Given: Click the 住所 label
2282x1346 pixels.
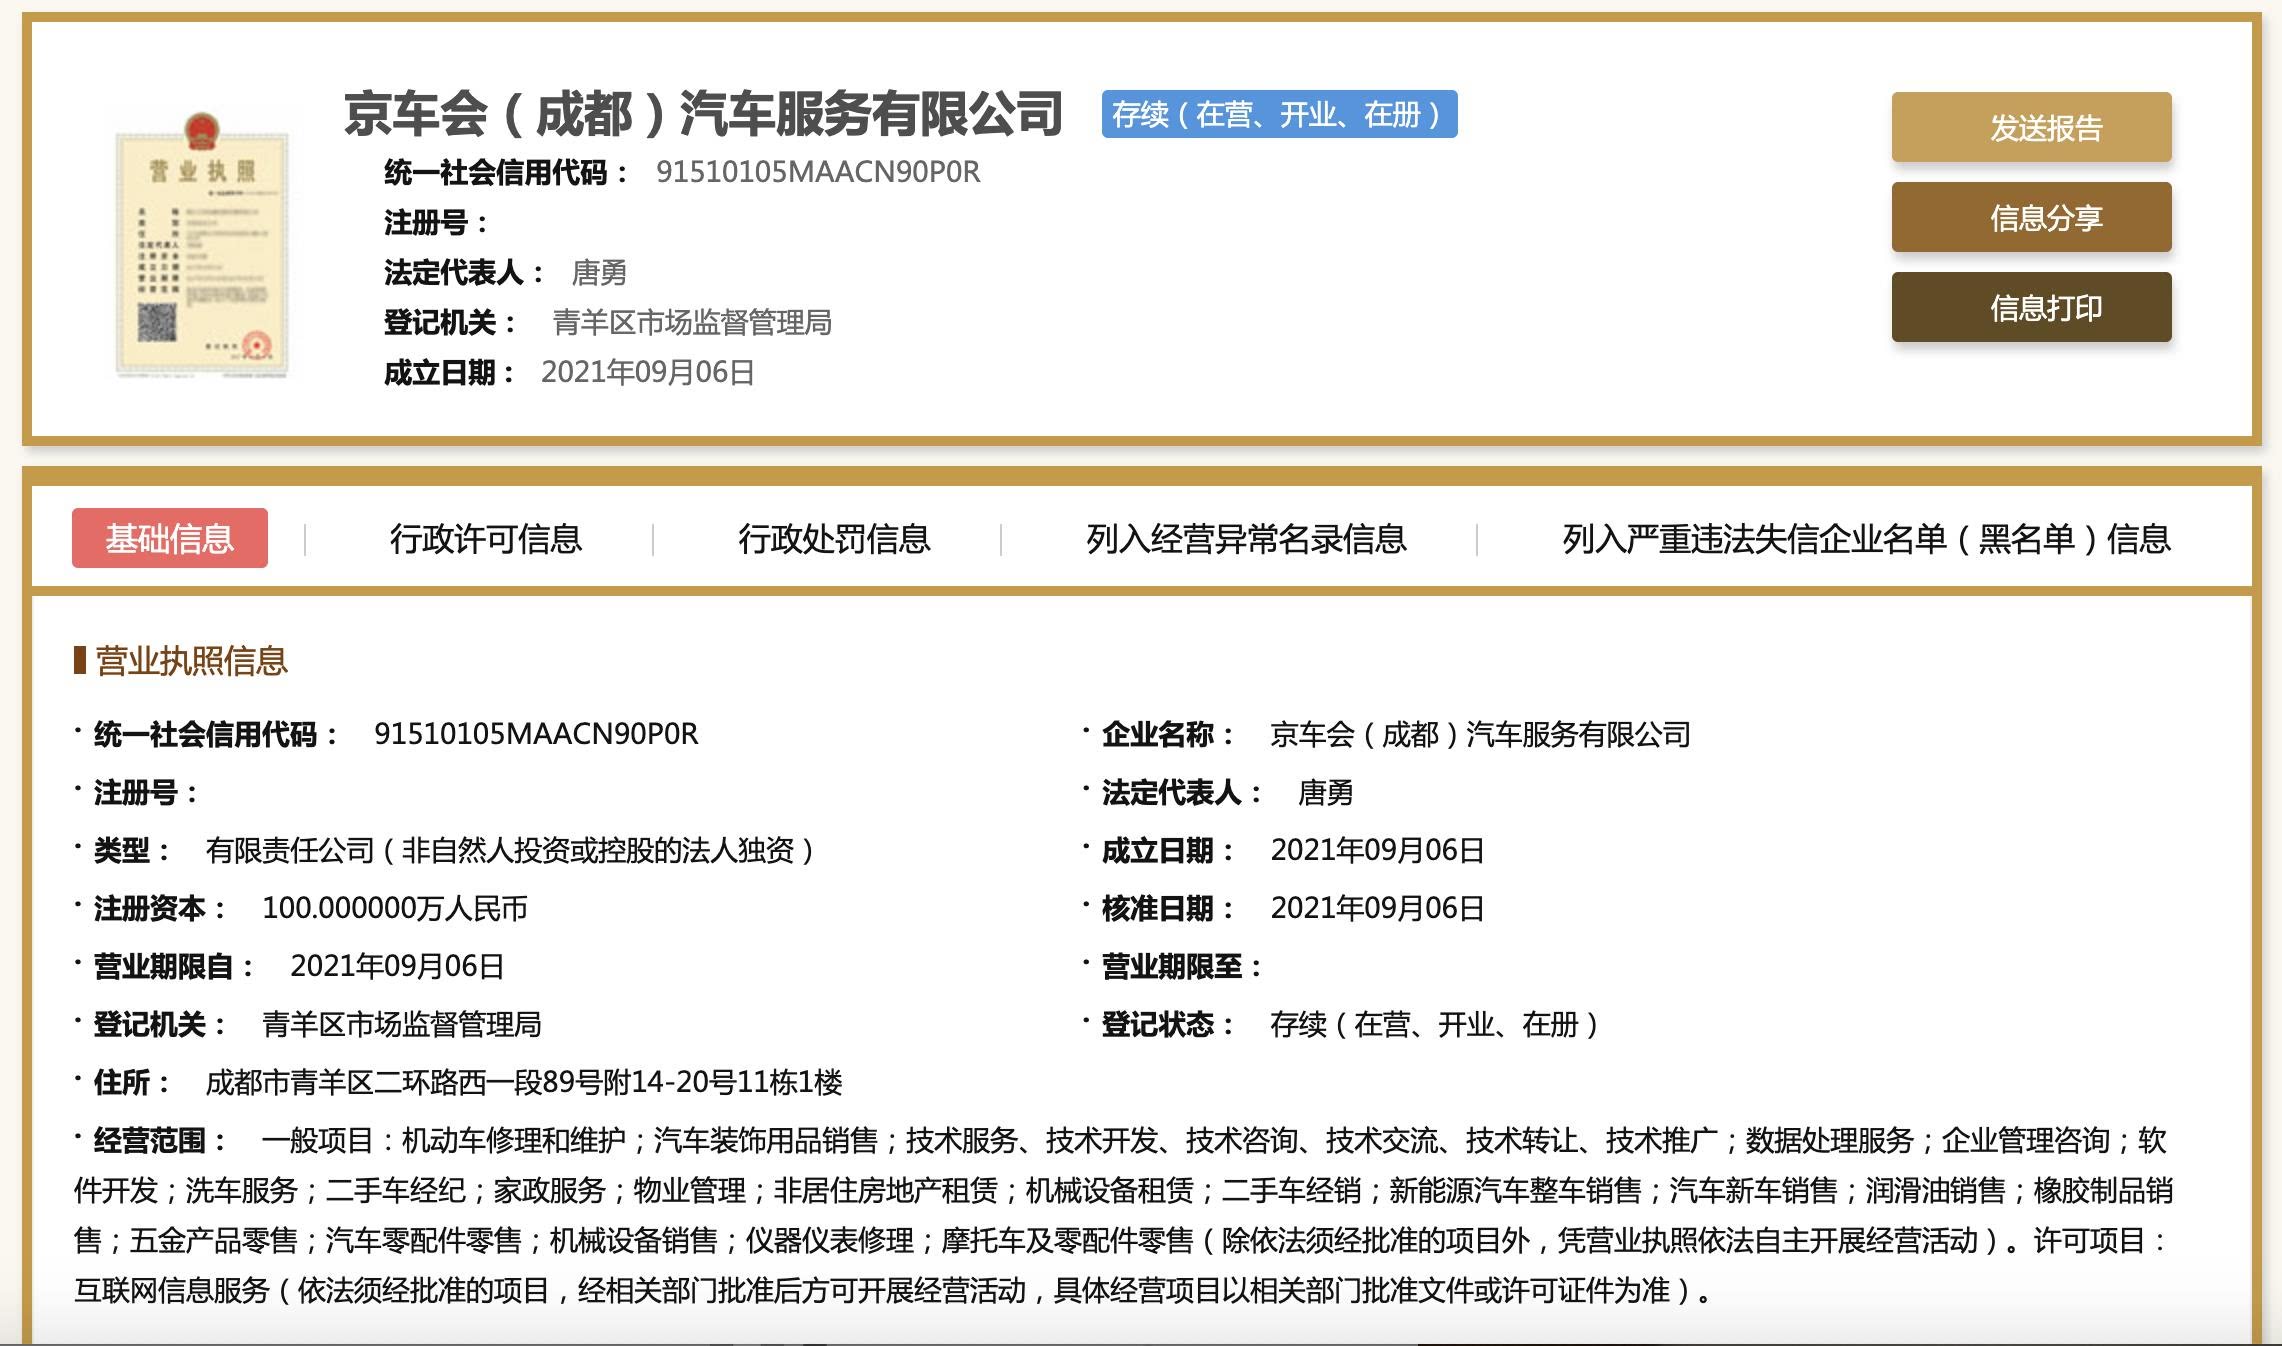Looking at the screenshot, I should point(133,1082).
